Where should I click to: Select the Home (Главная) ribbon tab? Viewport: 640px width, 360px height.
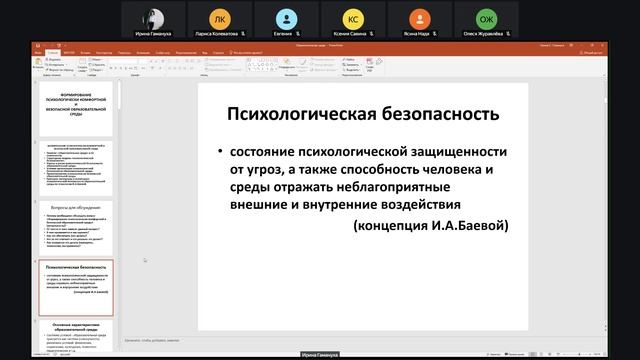pos(53,53)
